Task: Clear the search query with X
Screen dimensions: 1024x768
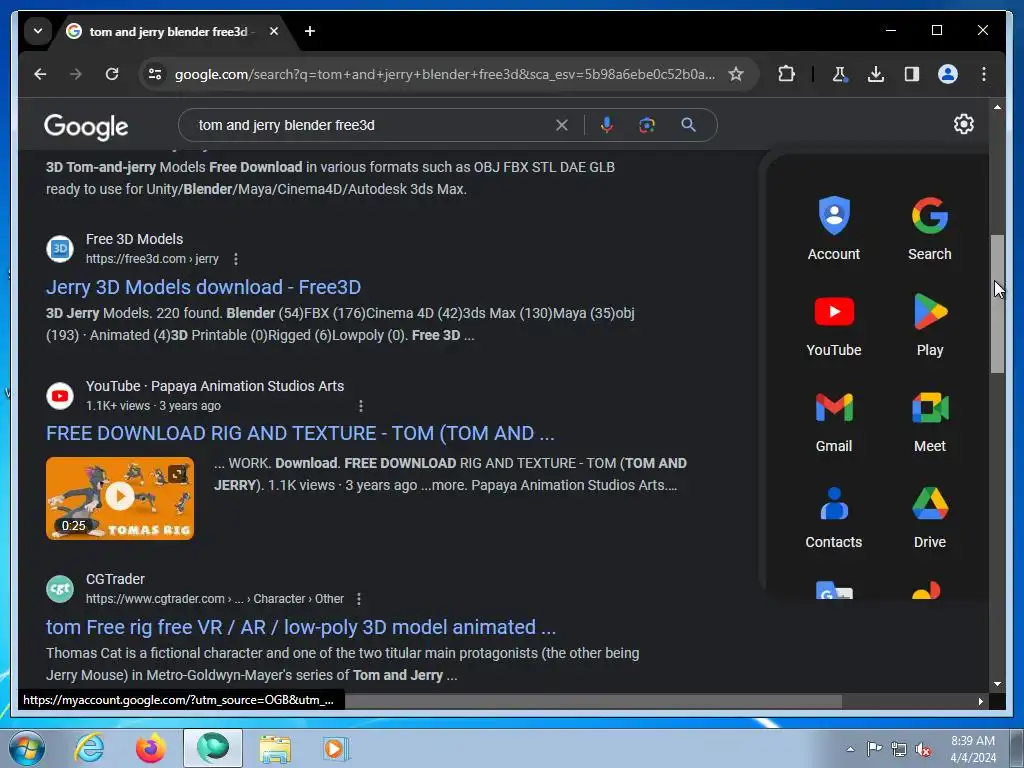Action: pos(562,125)
